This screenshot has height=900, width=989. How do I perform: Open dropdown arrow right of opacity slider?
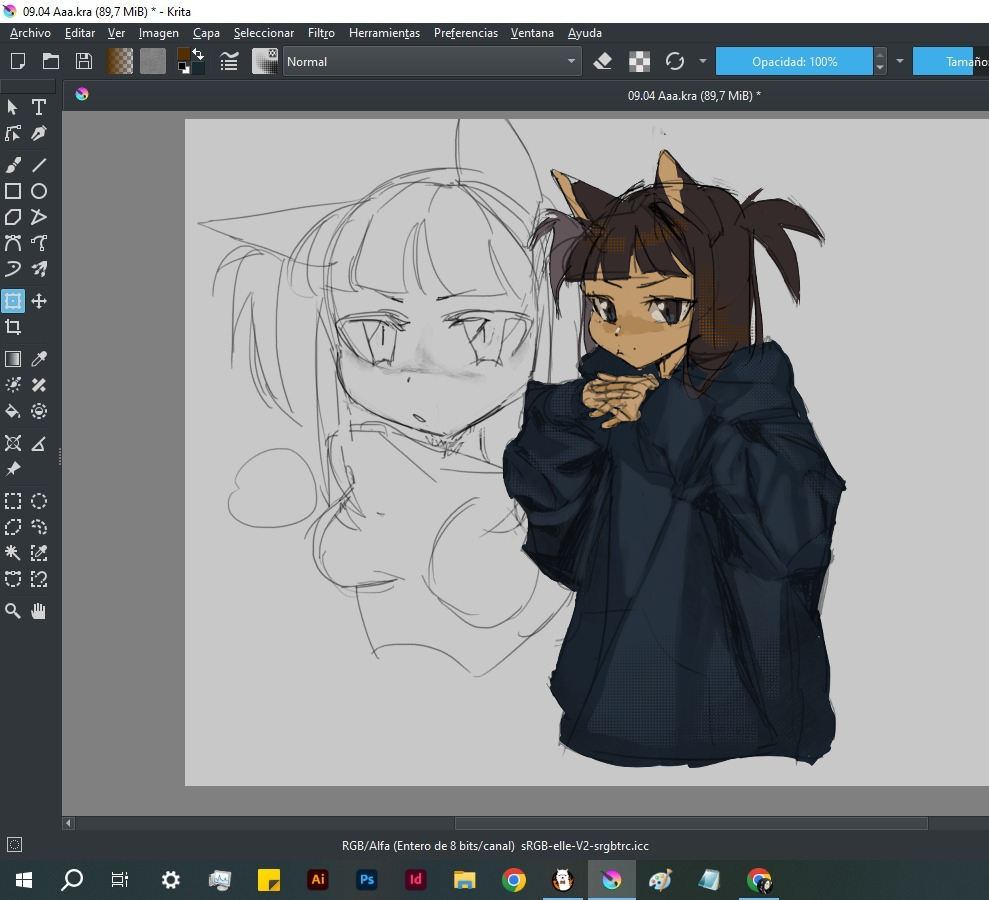click(899, 61)
